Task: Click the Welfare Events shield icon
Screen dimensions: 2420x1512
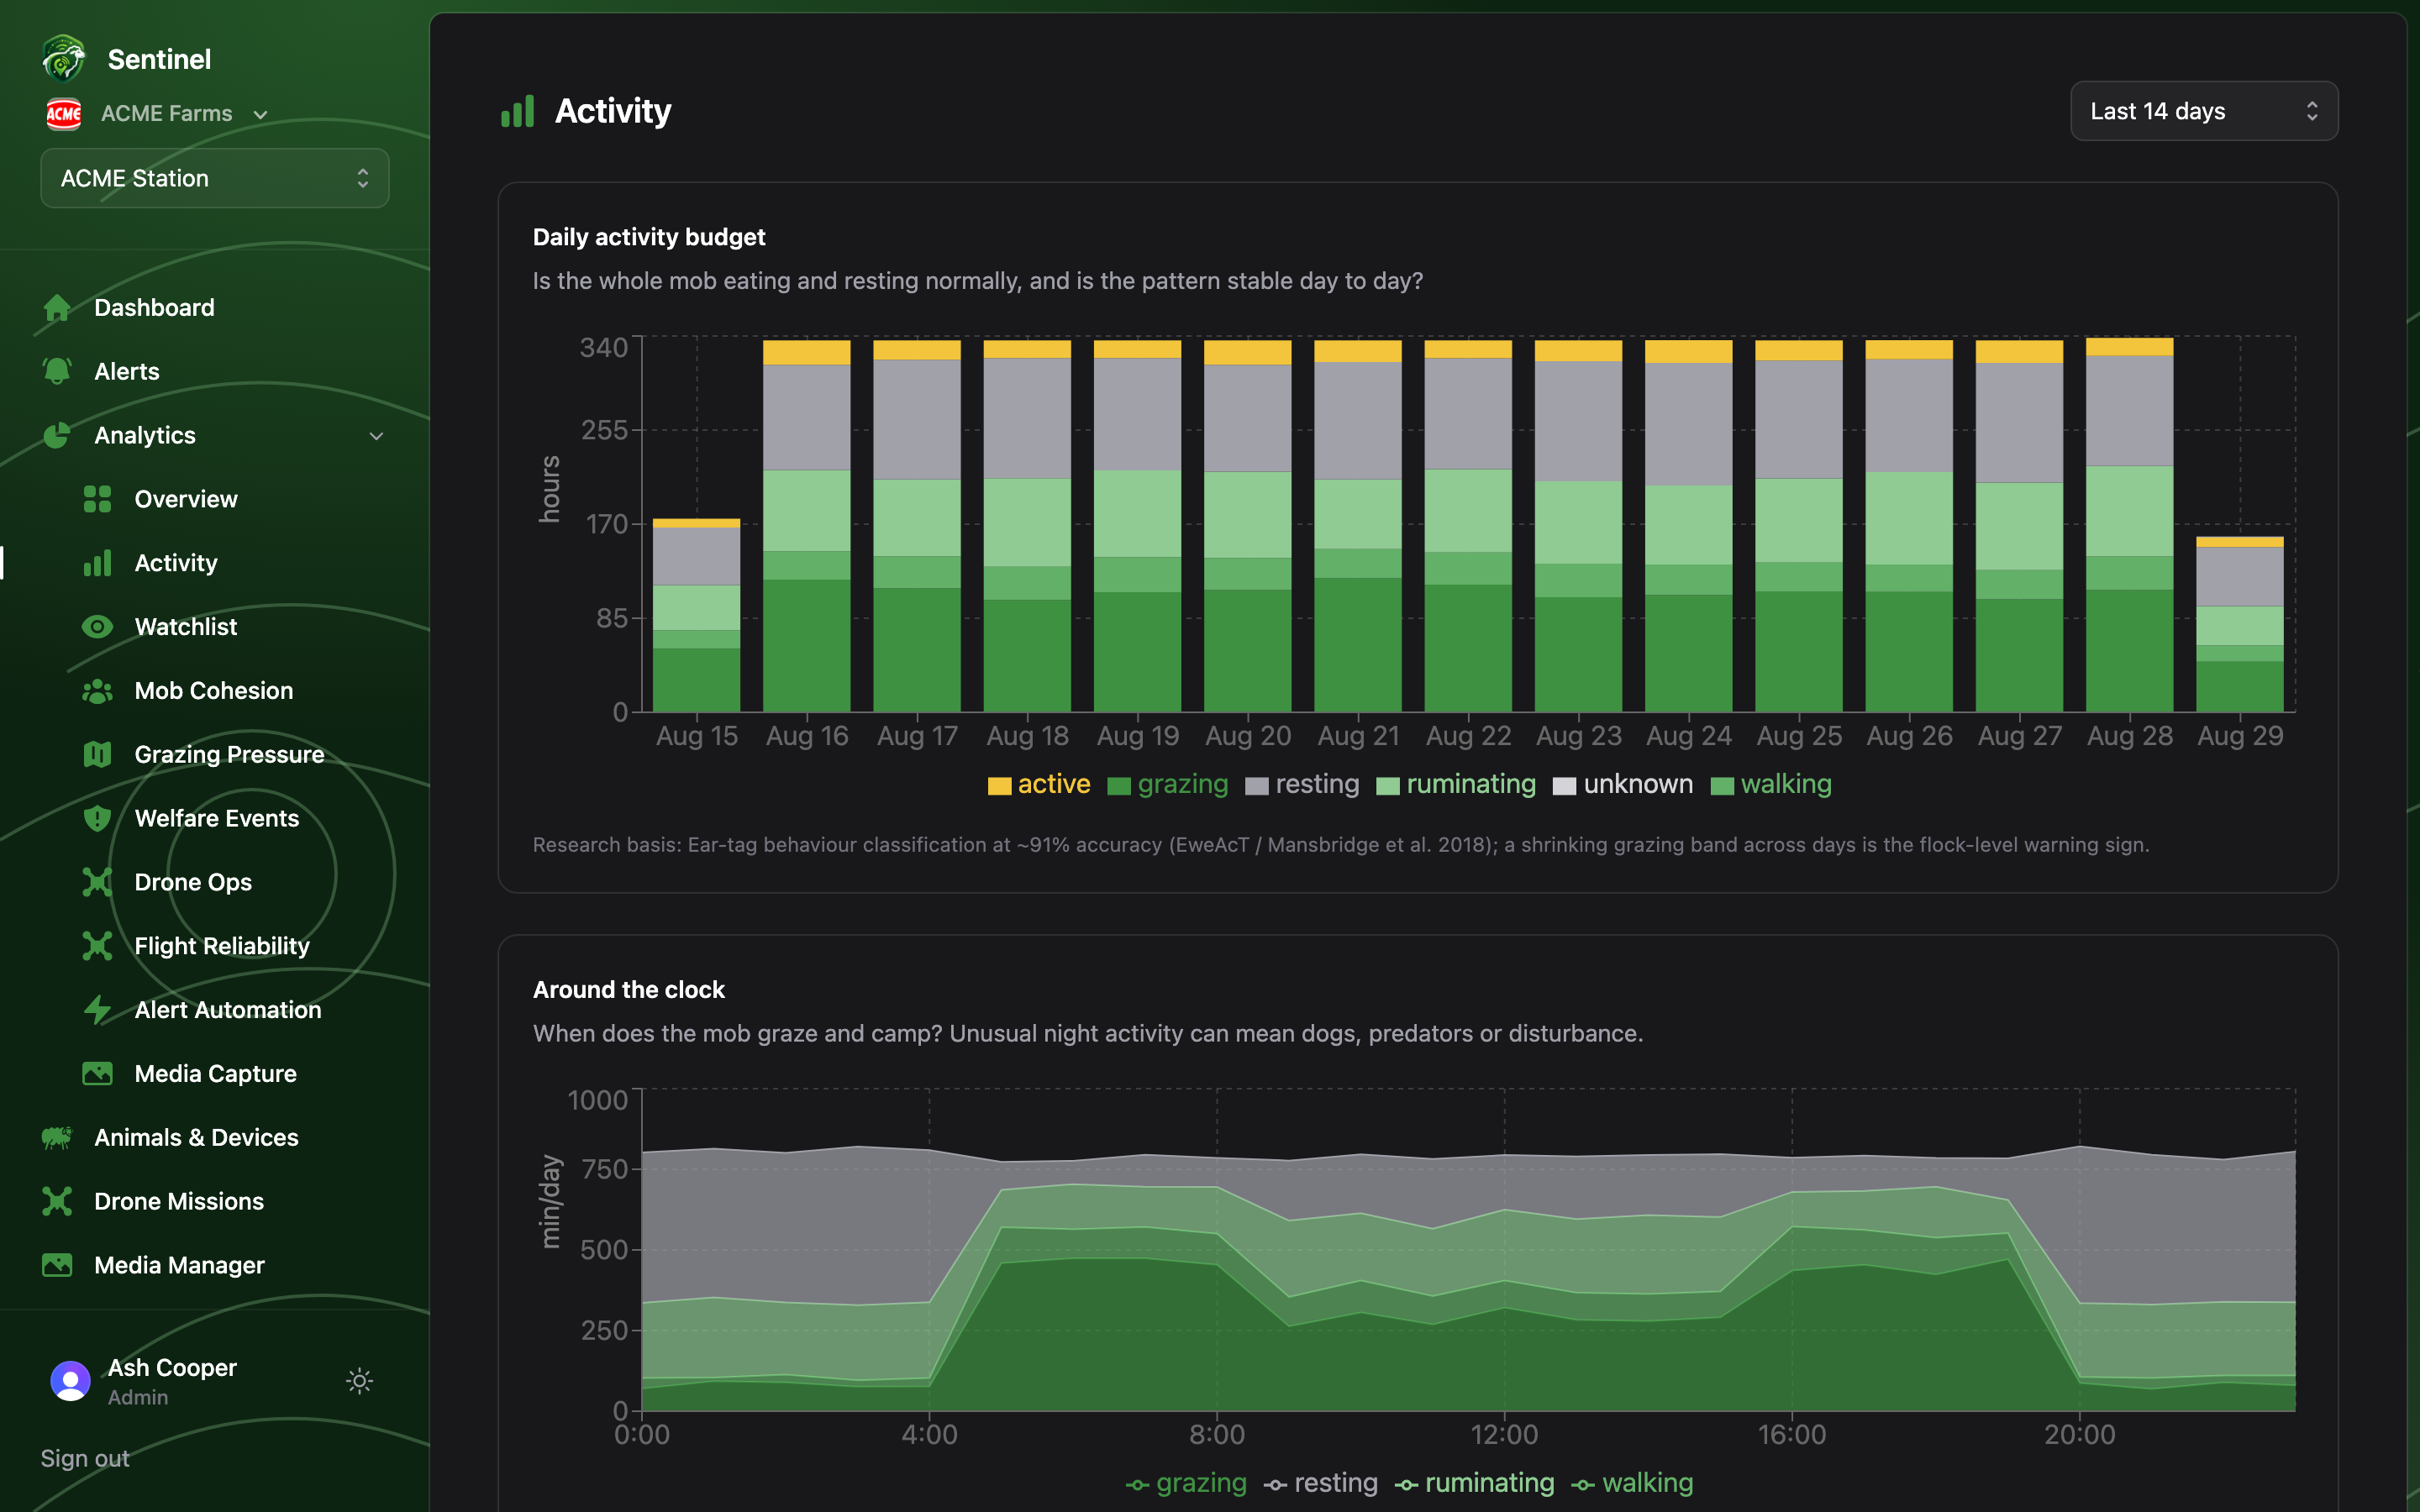Action: click(97, 819)
